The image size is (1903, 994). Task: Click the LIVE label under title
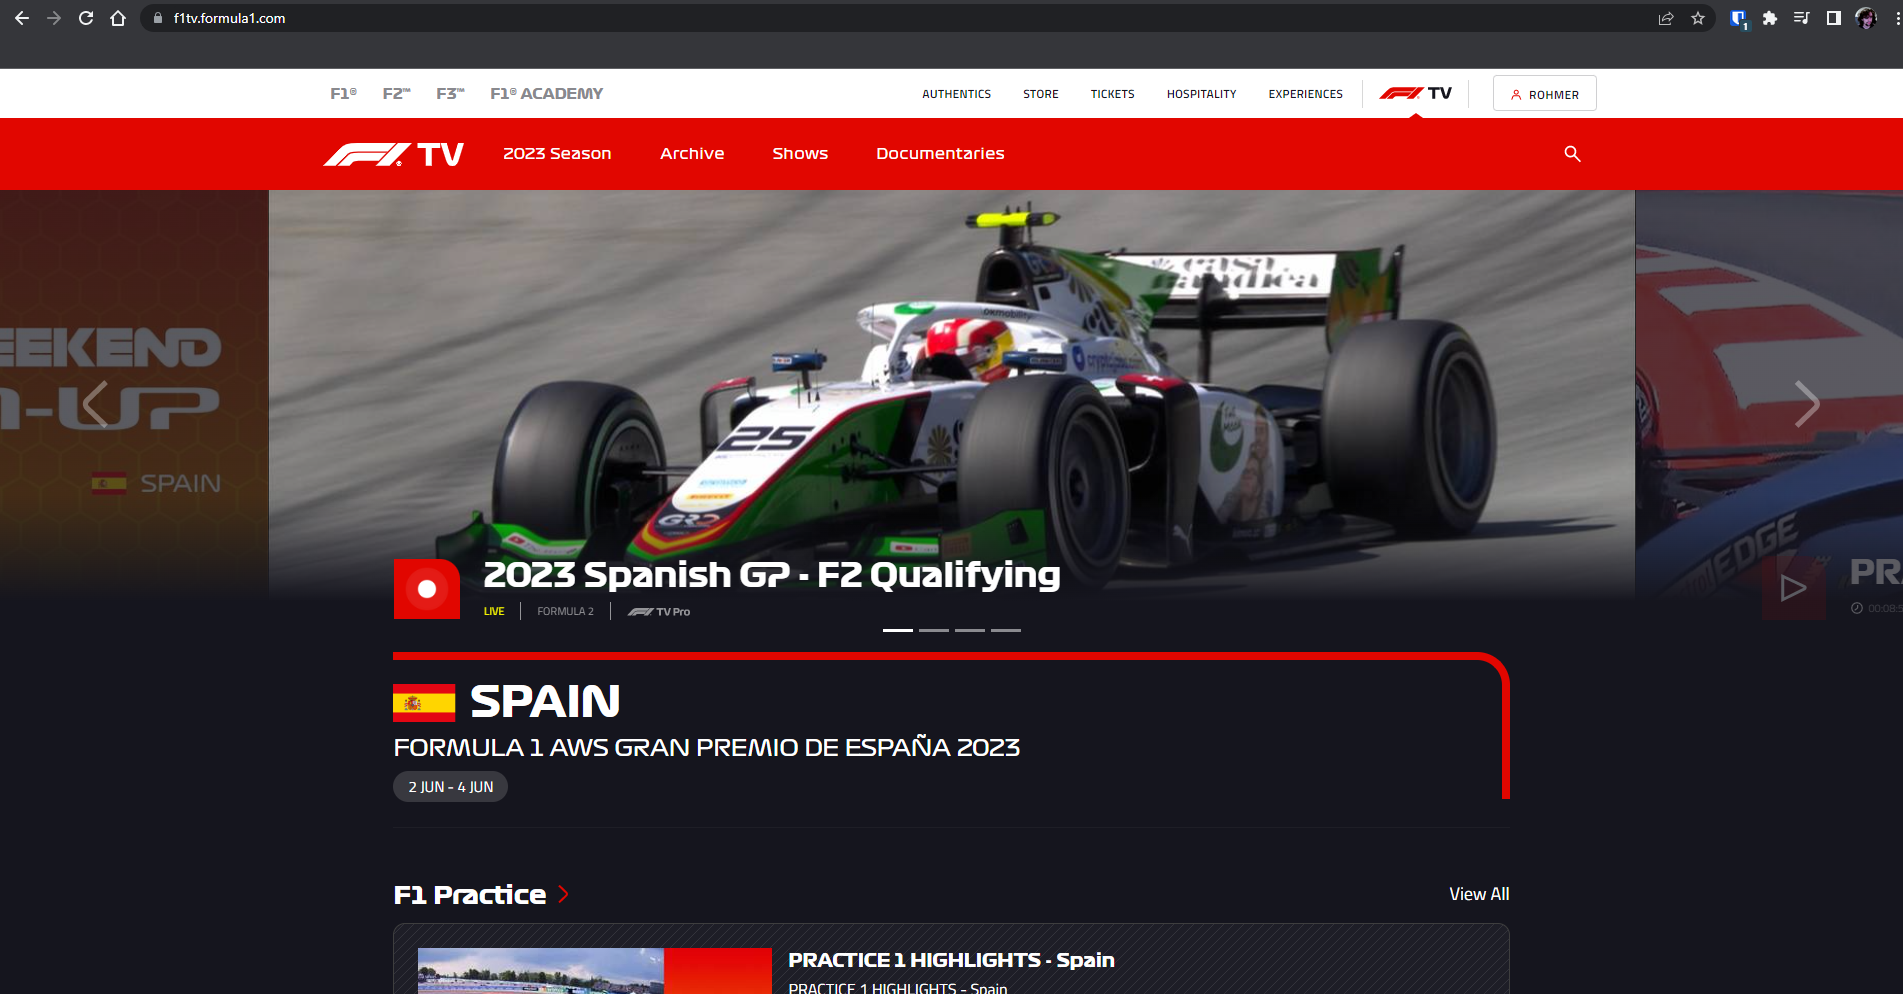[494, 611]
